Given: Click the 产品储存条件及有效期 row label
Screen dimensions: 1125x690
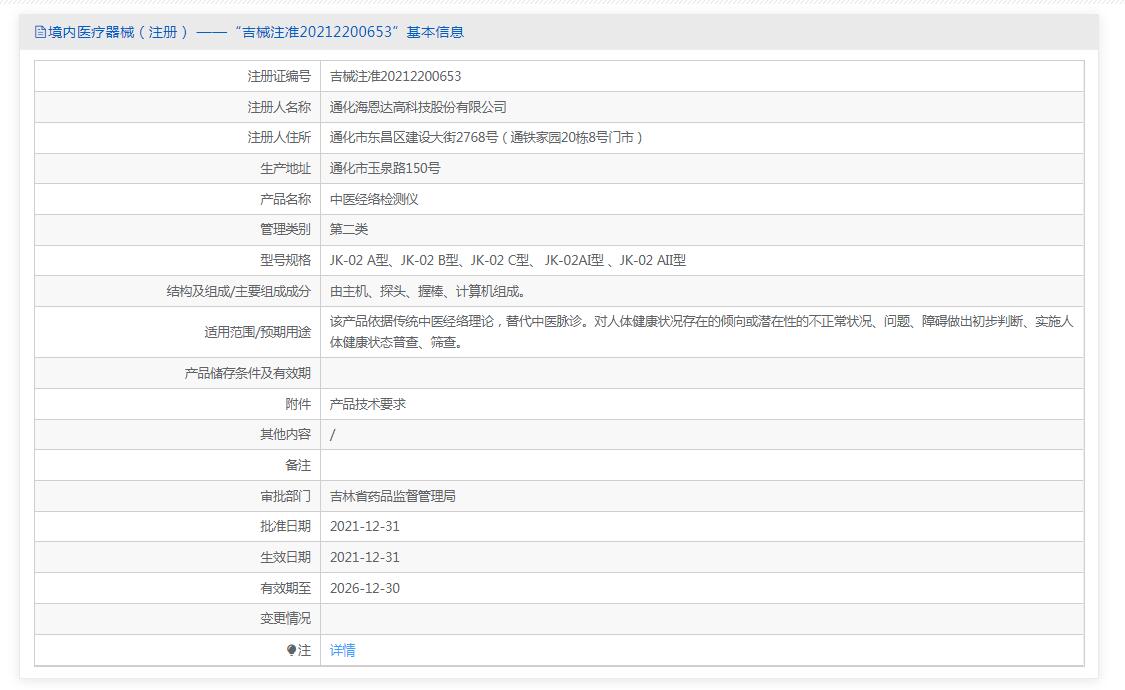Looking at the screenshot, I should [247, 373].
